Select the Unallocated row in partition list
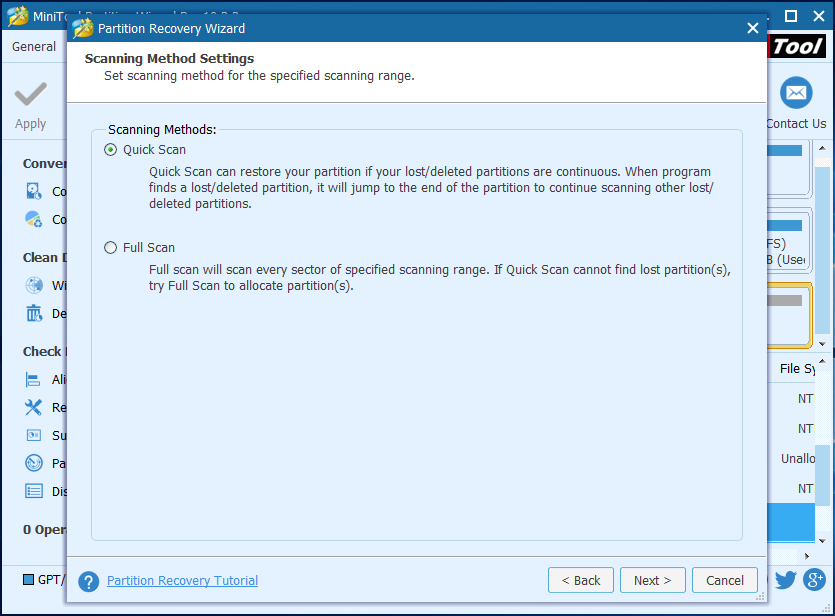835x616 pixels. pos(791,458)
